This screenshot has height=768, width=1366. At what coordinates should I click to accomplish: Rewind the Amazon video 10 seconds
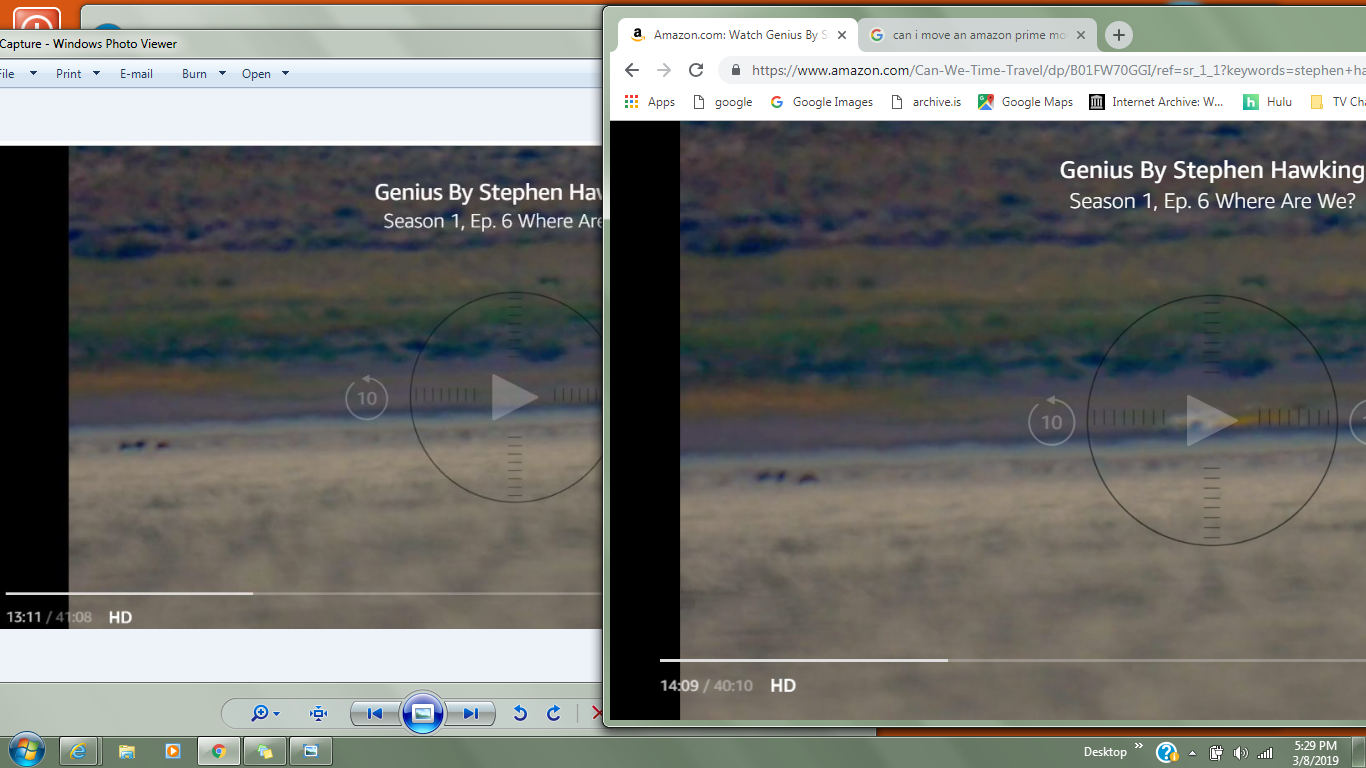pos(1051,422)
